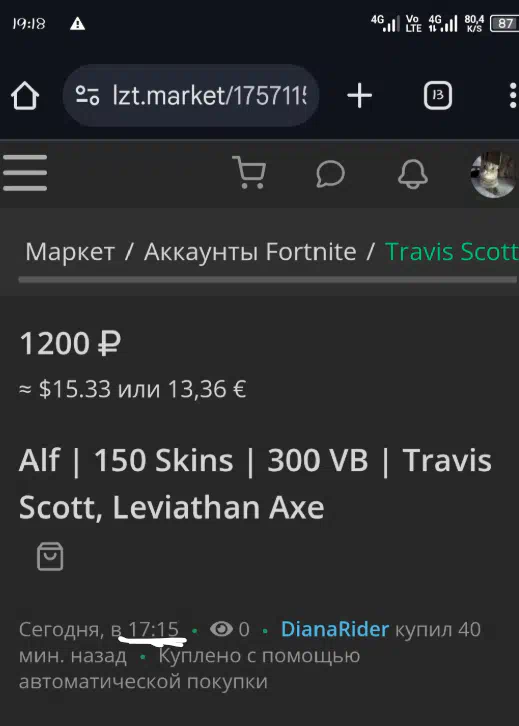519x726 pixels.
Task: Open site settings icon in address bar
Action: tap(88, 95)
